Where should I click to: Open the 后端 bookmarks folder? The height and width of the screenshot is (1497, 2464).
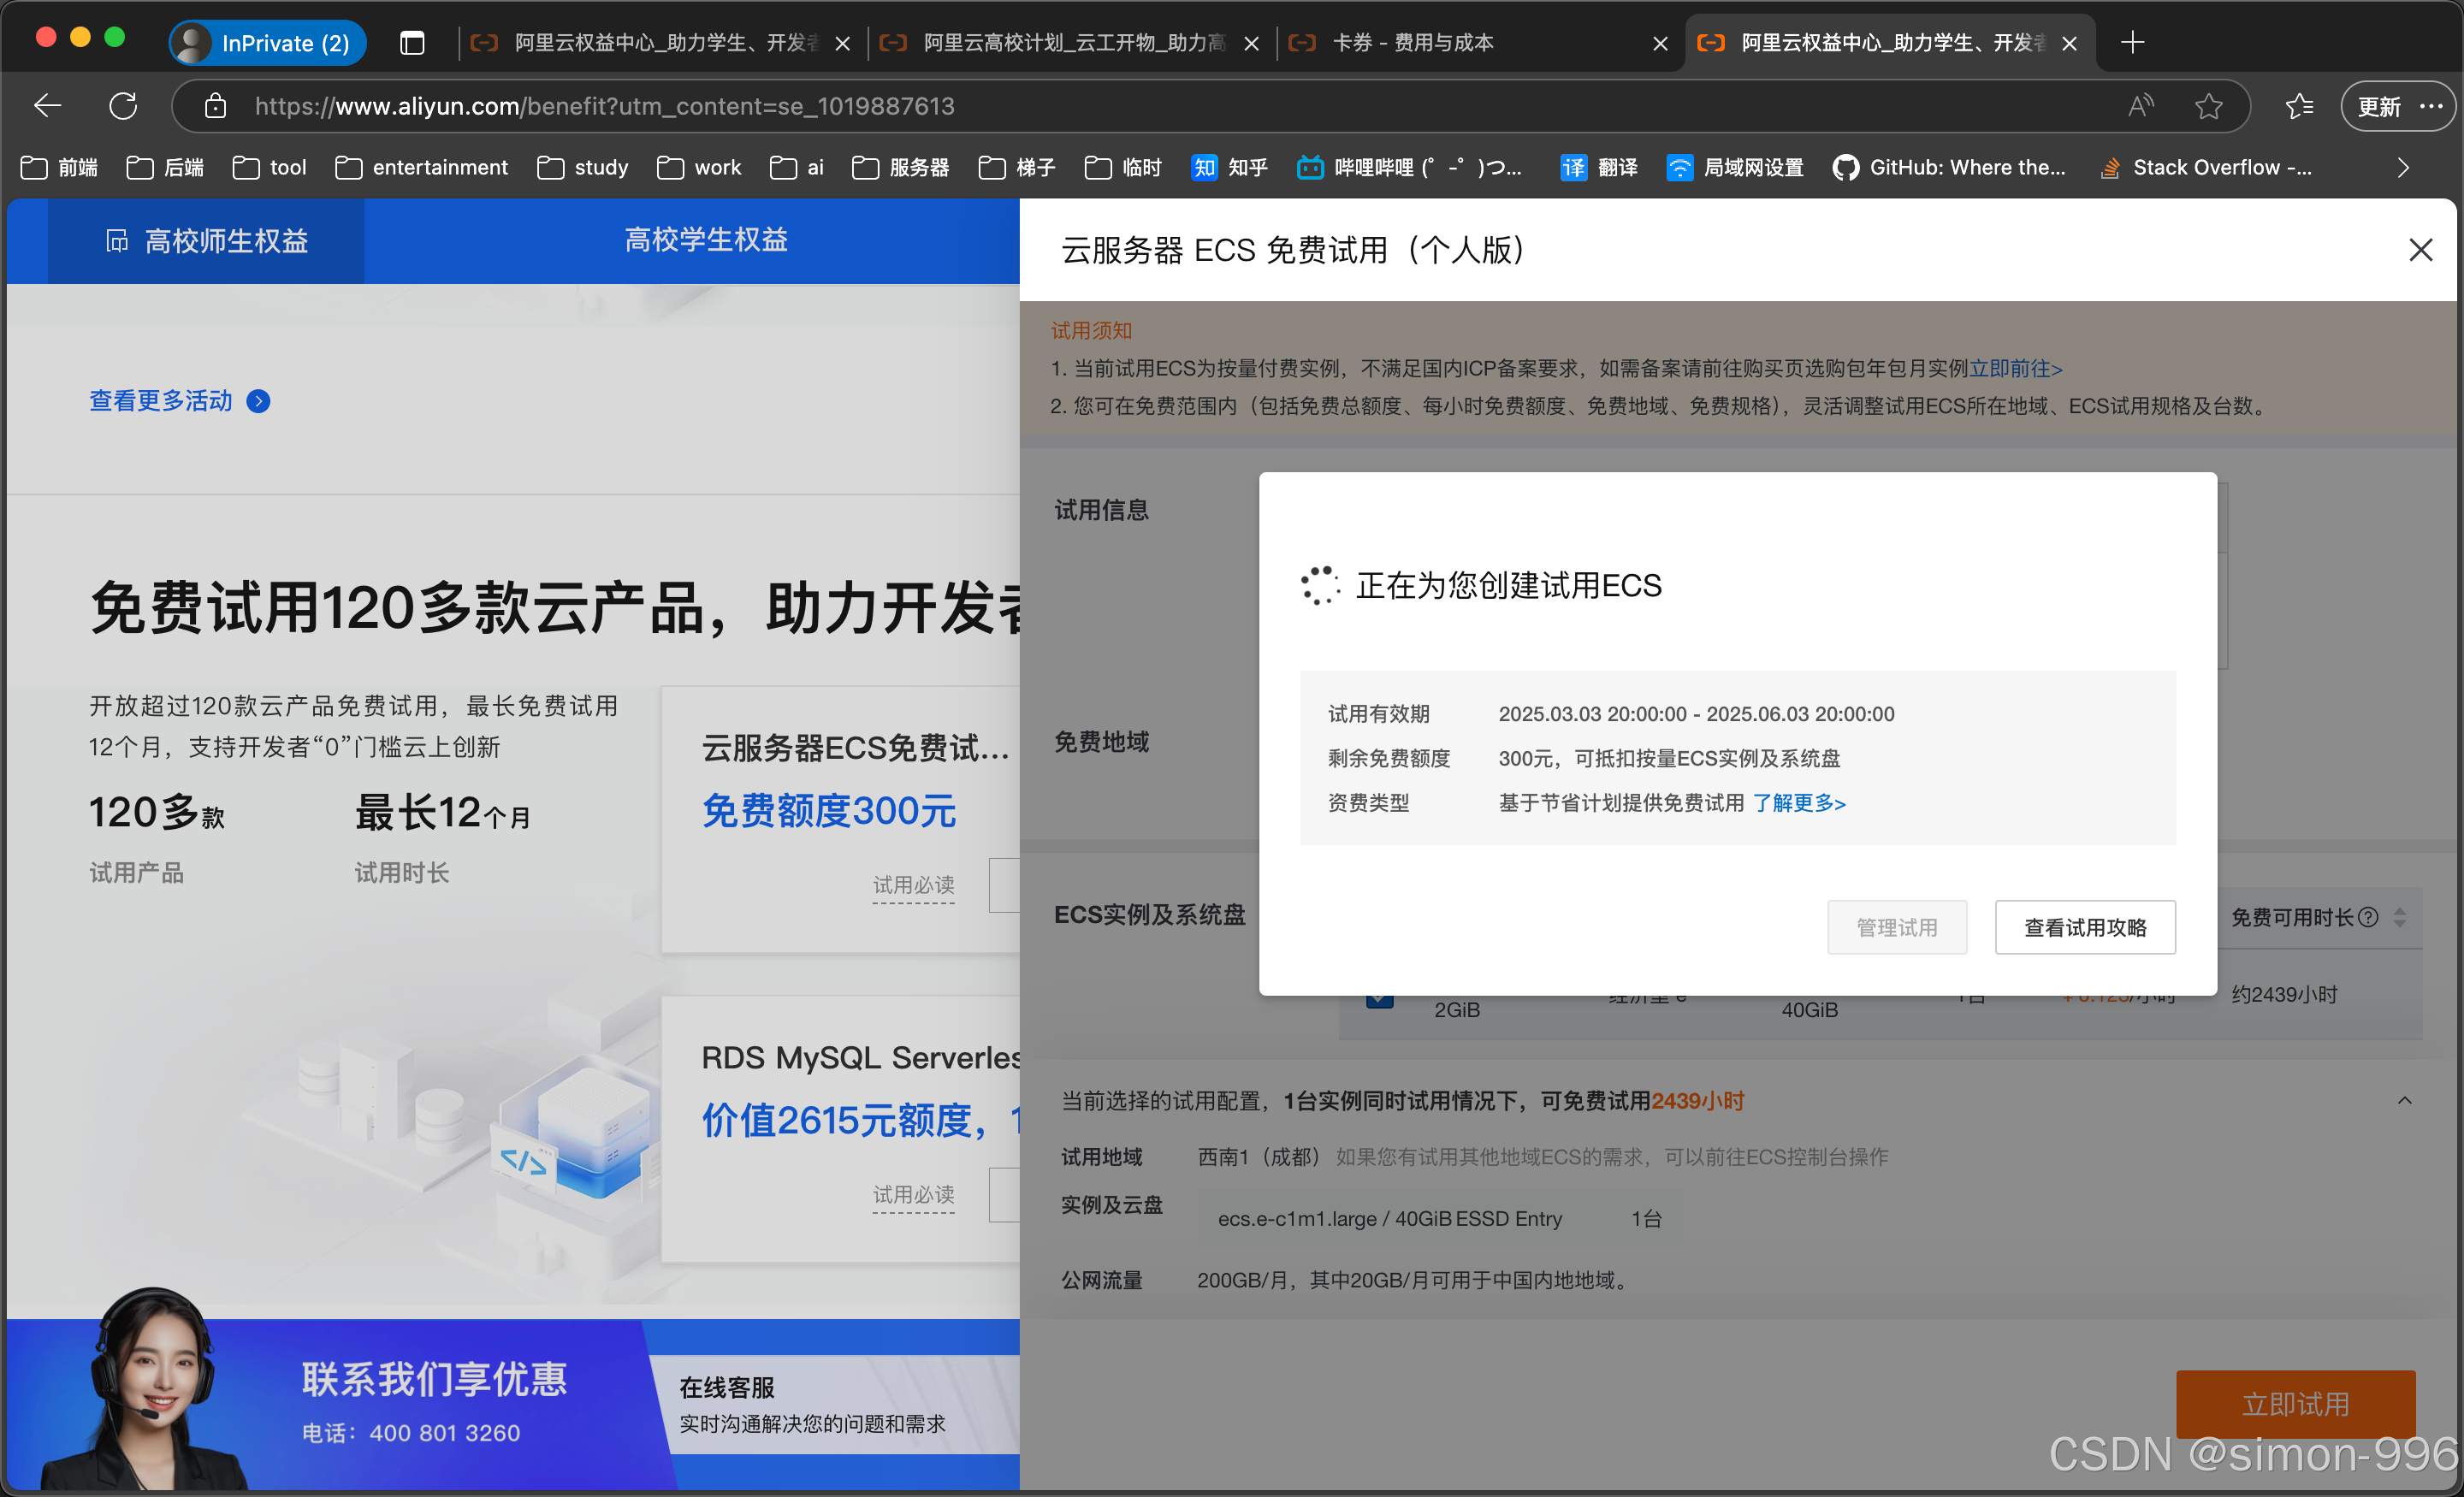pos(165,167)
